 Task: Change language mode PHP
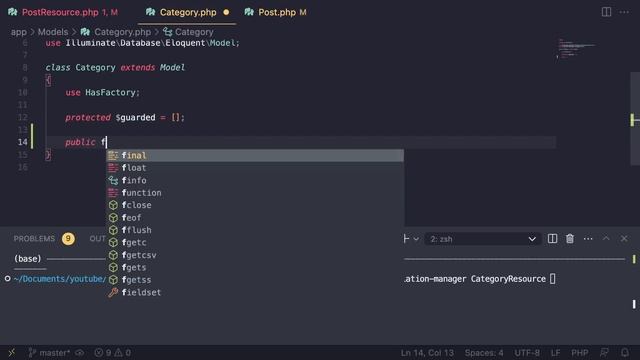580,353
